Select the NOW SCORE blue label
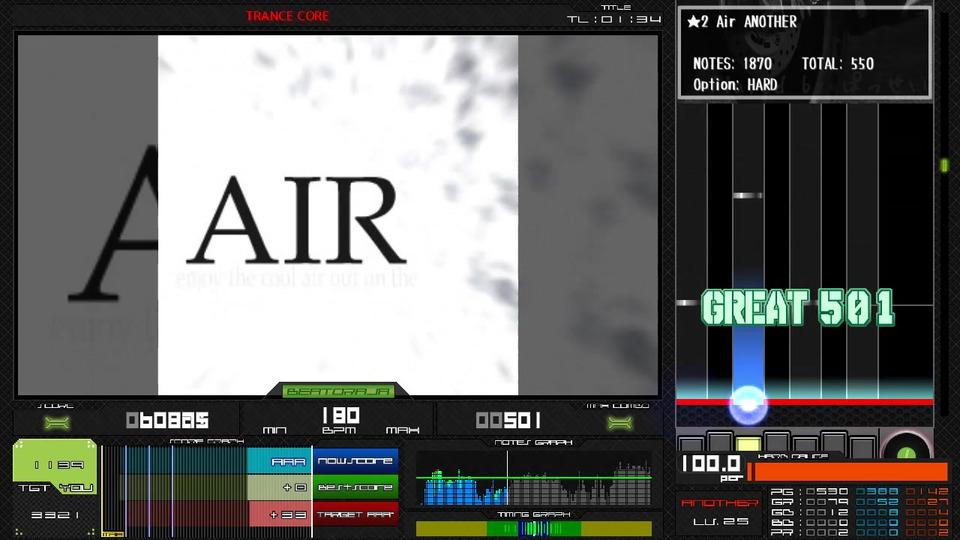This screenshot has height=540, width=960. click(x=355, y=461)
